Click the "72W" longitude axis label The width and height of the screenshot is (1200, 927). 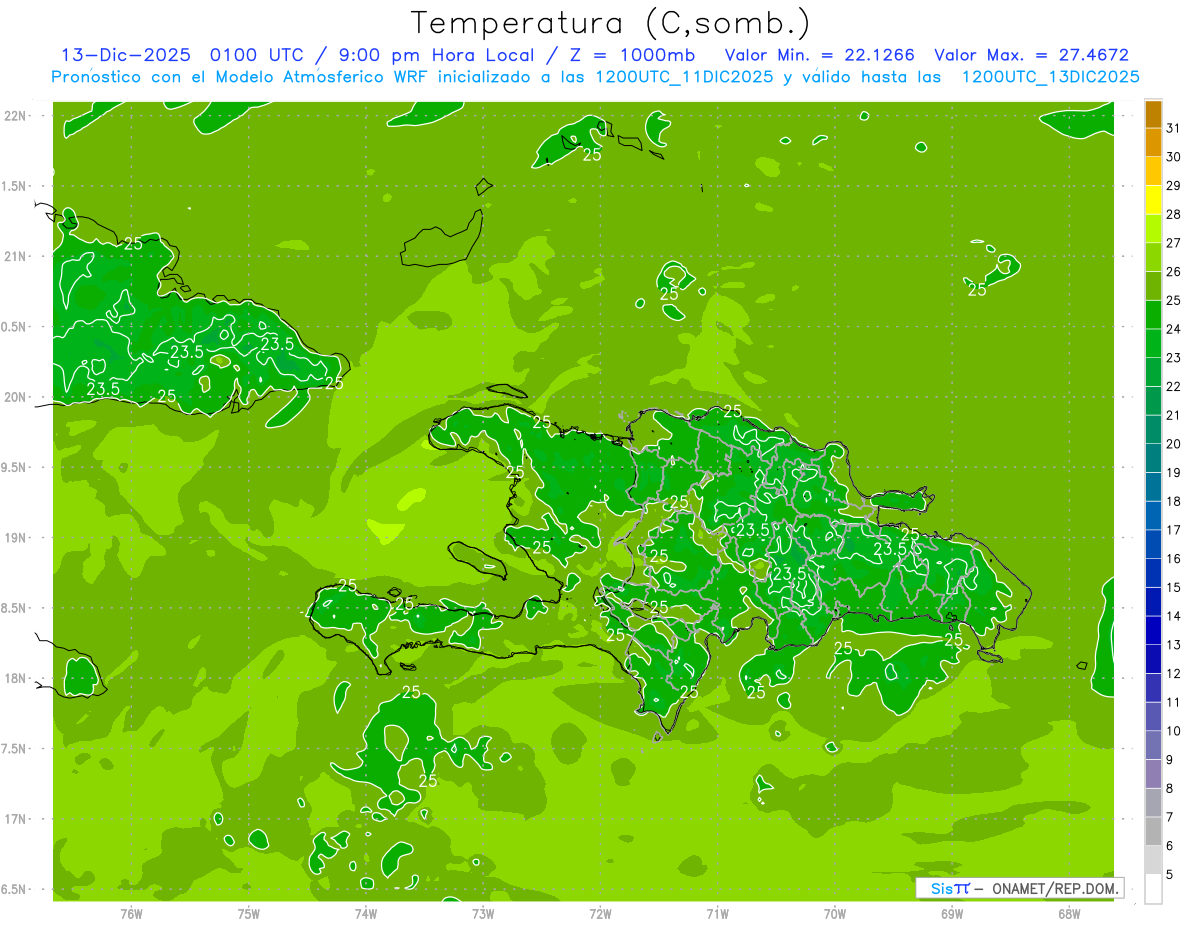(600, 914)
